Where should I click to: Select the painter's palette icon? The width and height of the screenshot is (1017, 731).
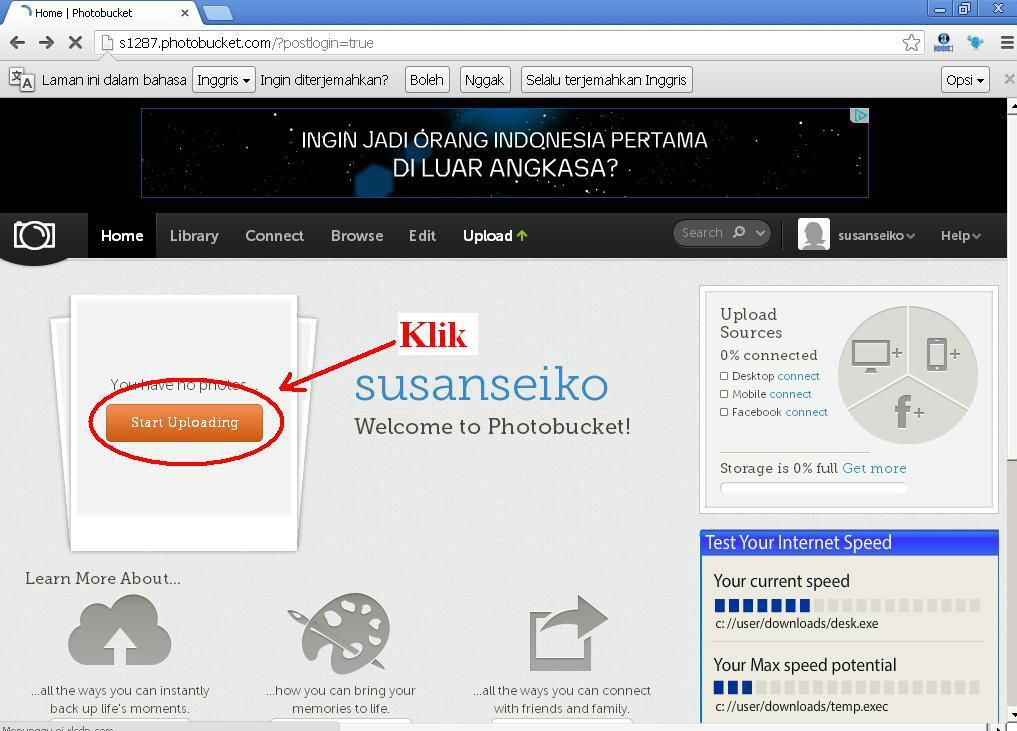340,632
